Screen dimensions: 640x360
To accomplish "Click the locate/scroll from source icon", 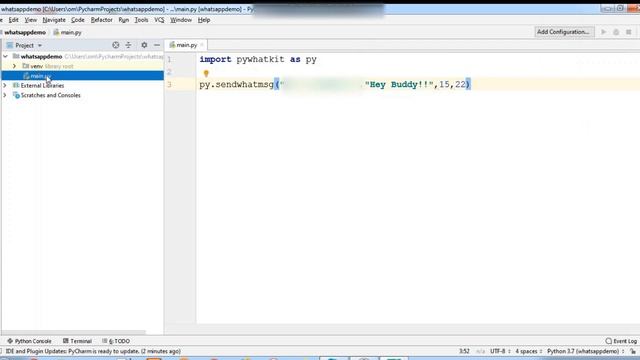I will click(x=116, y=45).
